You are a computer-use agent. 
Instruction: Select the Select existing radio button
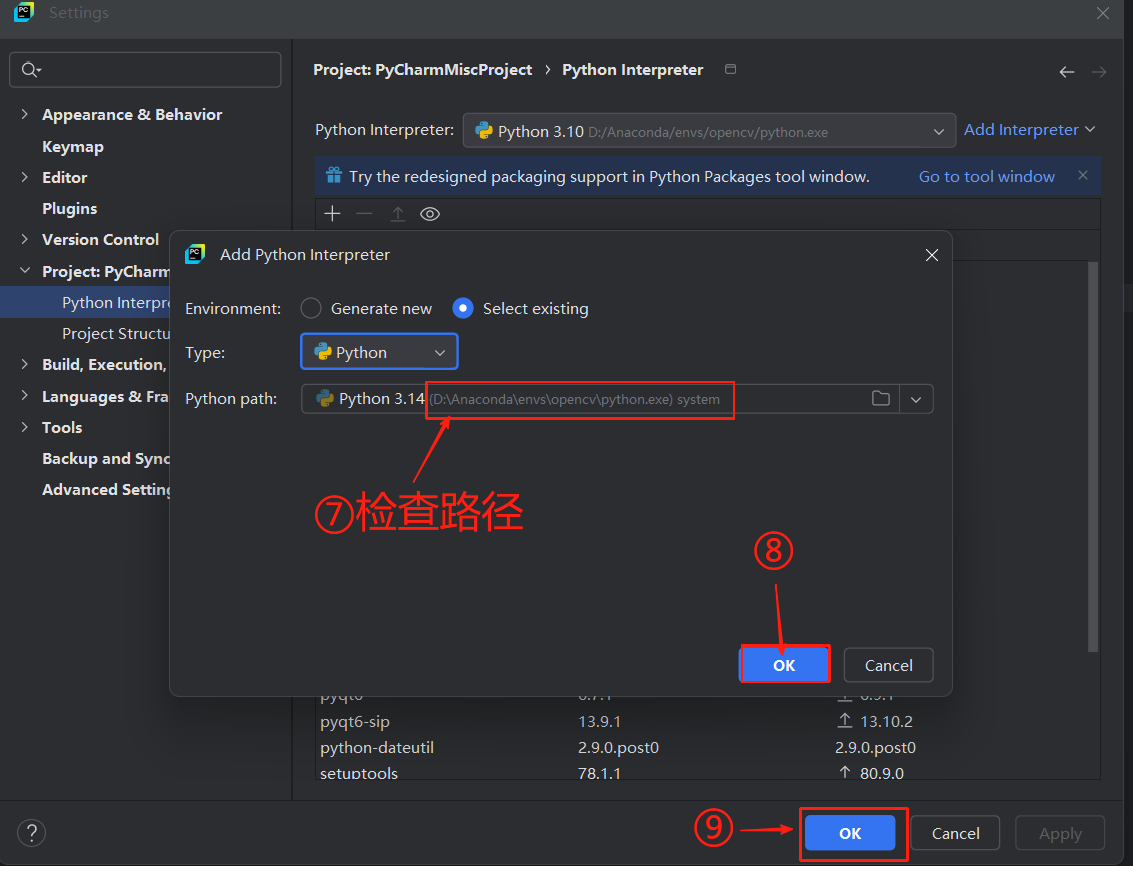click(x=462, y=308)
